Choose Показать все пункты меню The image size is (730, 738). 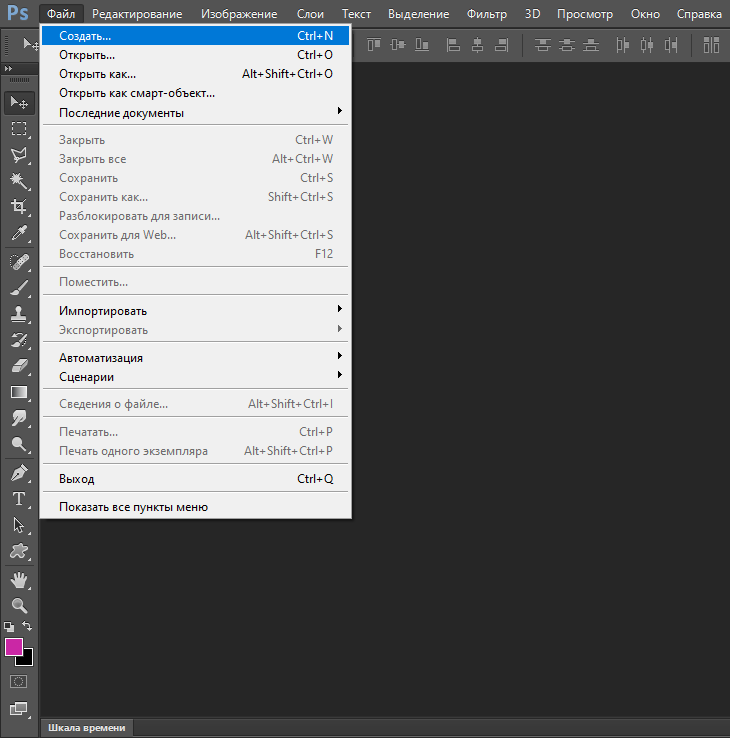(195, 507)
